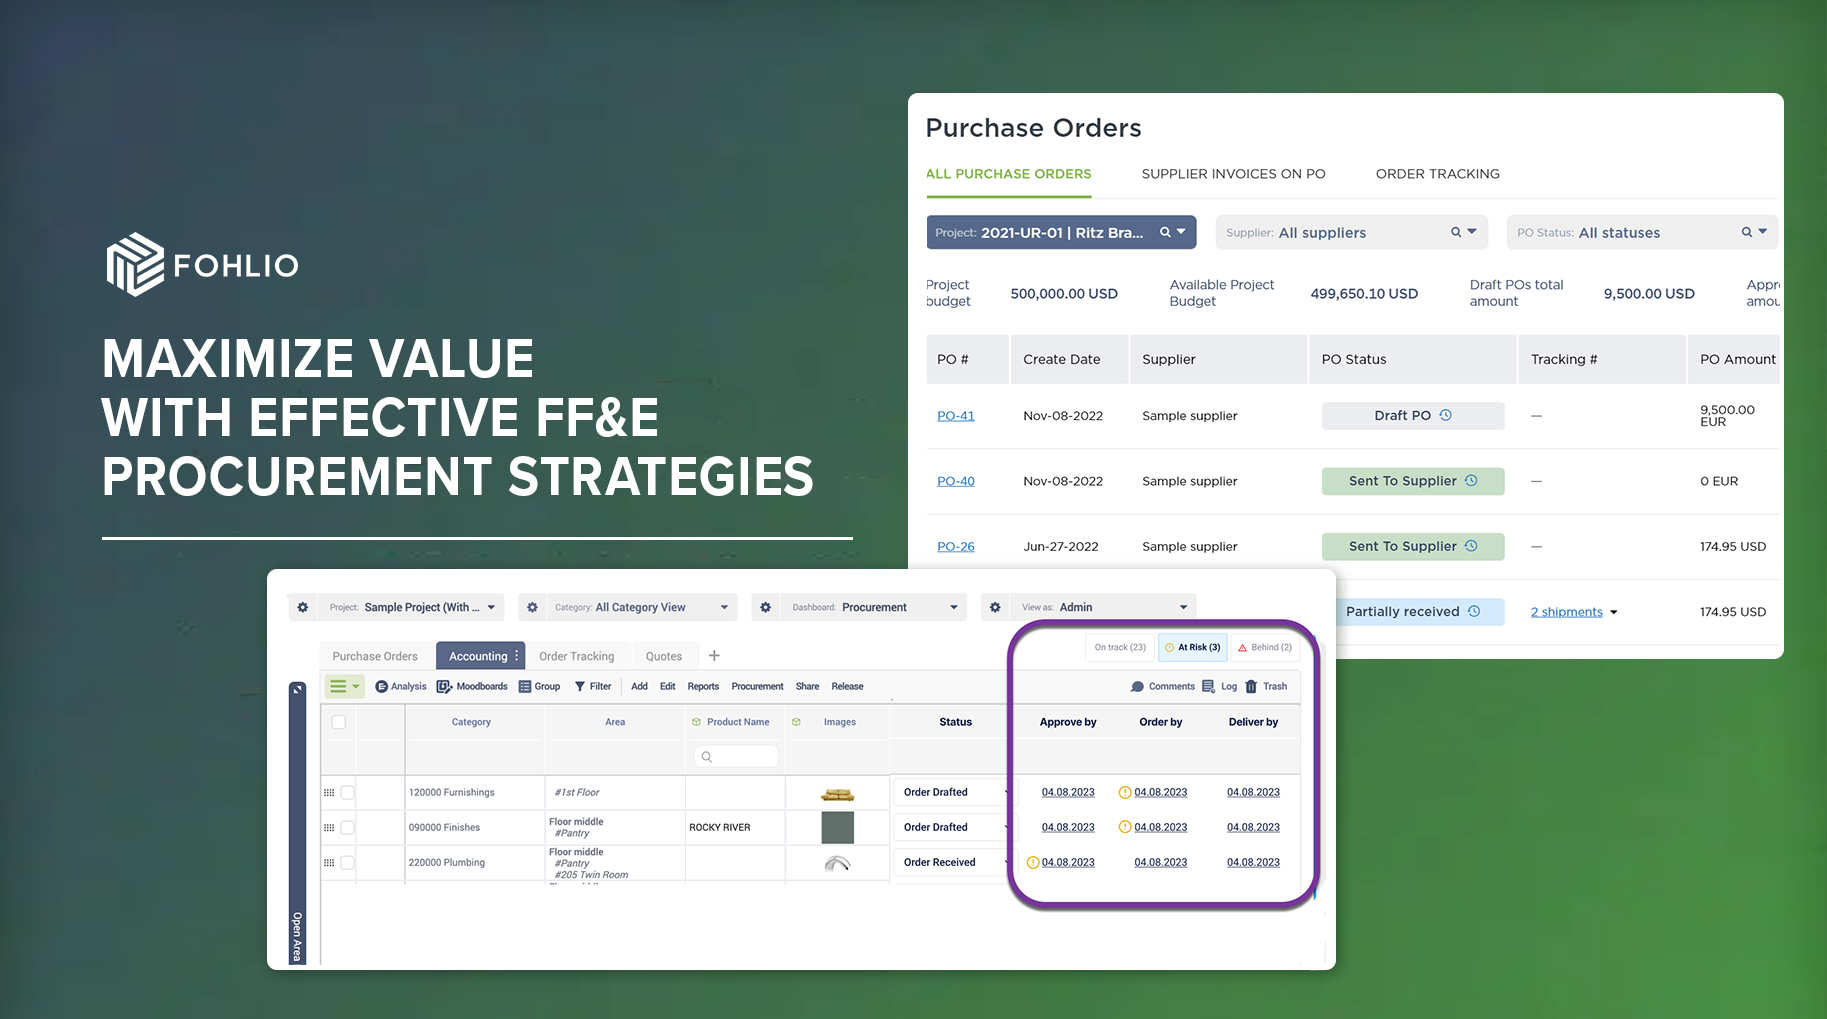Check the 120000 Furnishings row checkbox
The height and width of the screenshot is (1019, 1827).
[347, 792]
